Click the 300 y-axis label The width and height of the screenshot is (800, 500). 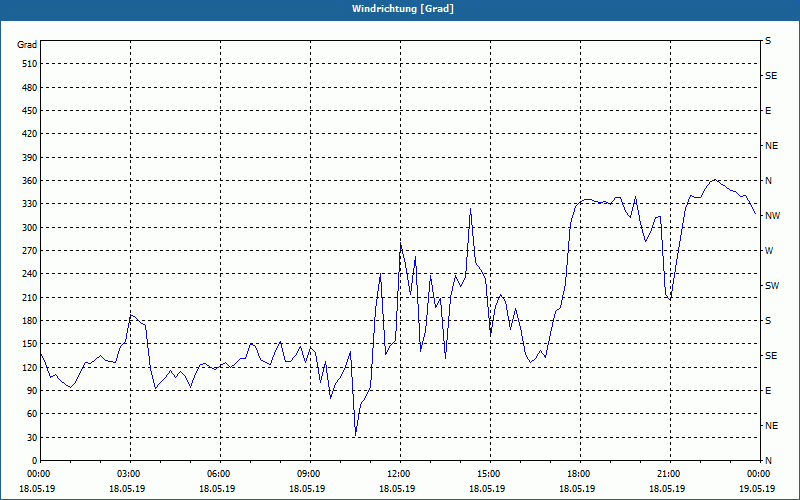[x=30, y=228]
